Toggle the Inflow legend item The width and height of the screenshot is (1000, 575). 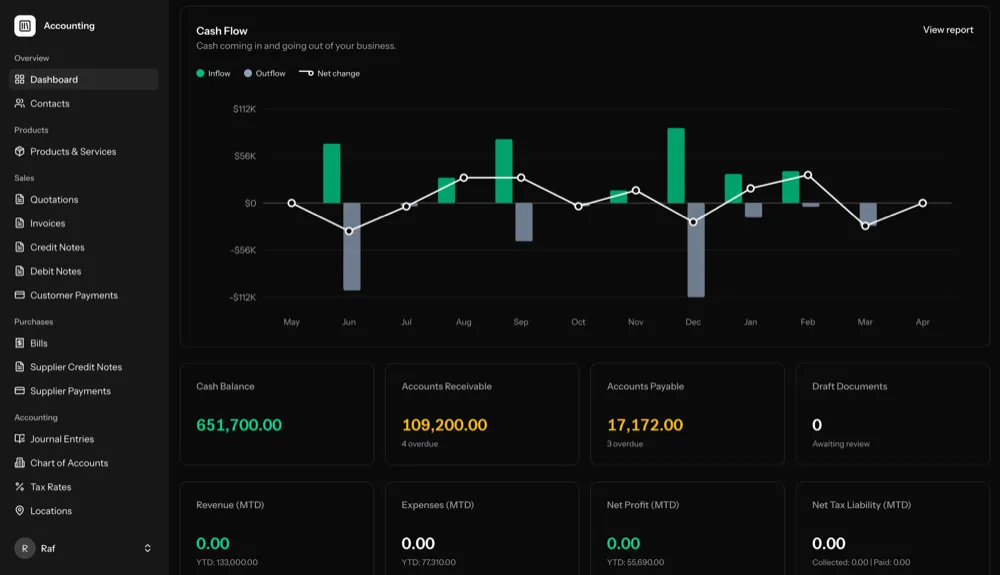point(214,73)
